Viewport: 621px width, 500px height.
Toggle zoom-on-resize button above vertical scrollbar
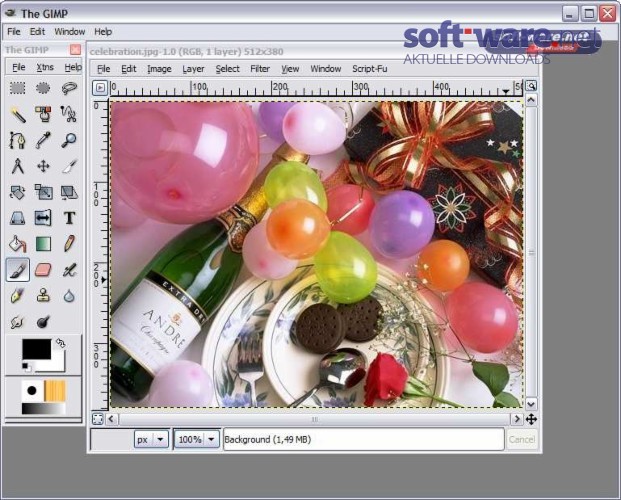(x=531, y=86)
